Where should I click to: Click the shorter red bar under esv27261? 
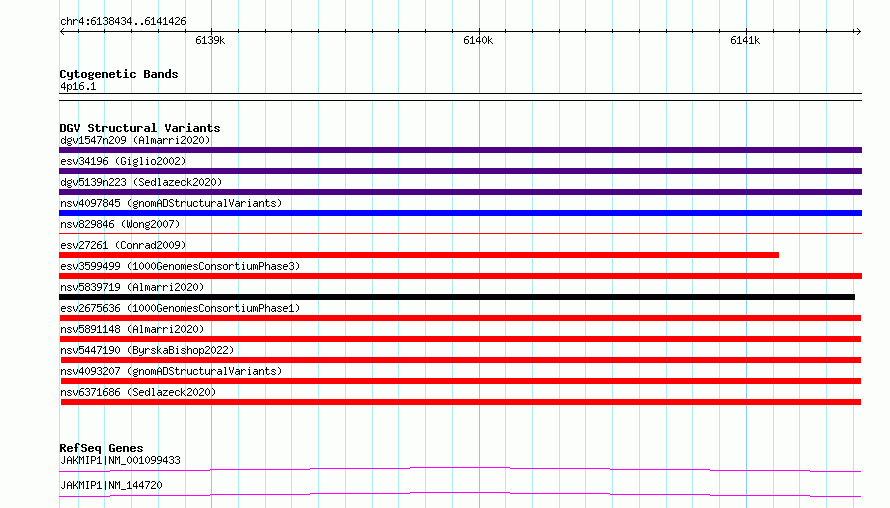point(419,255)
